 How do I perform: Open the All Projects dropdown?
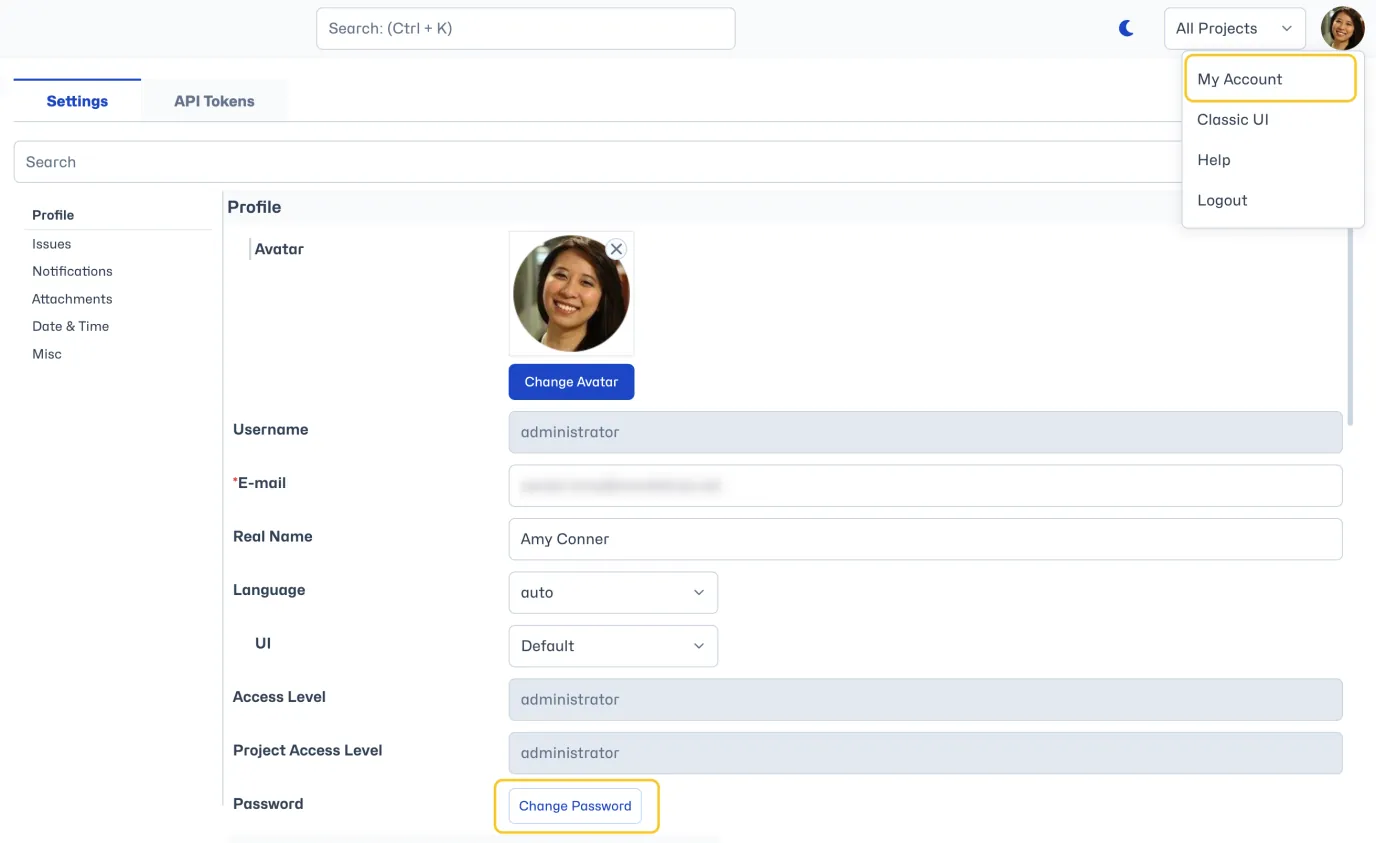tap(1235, 28)
